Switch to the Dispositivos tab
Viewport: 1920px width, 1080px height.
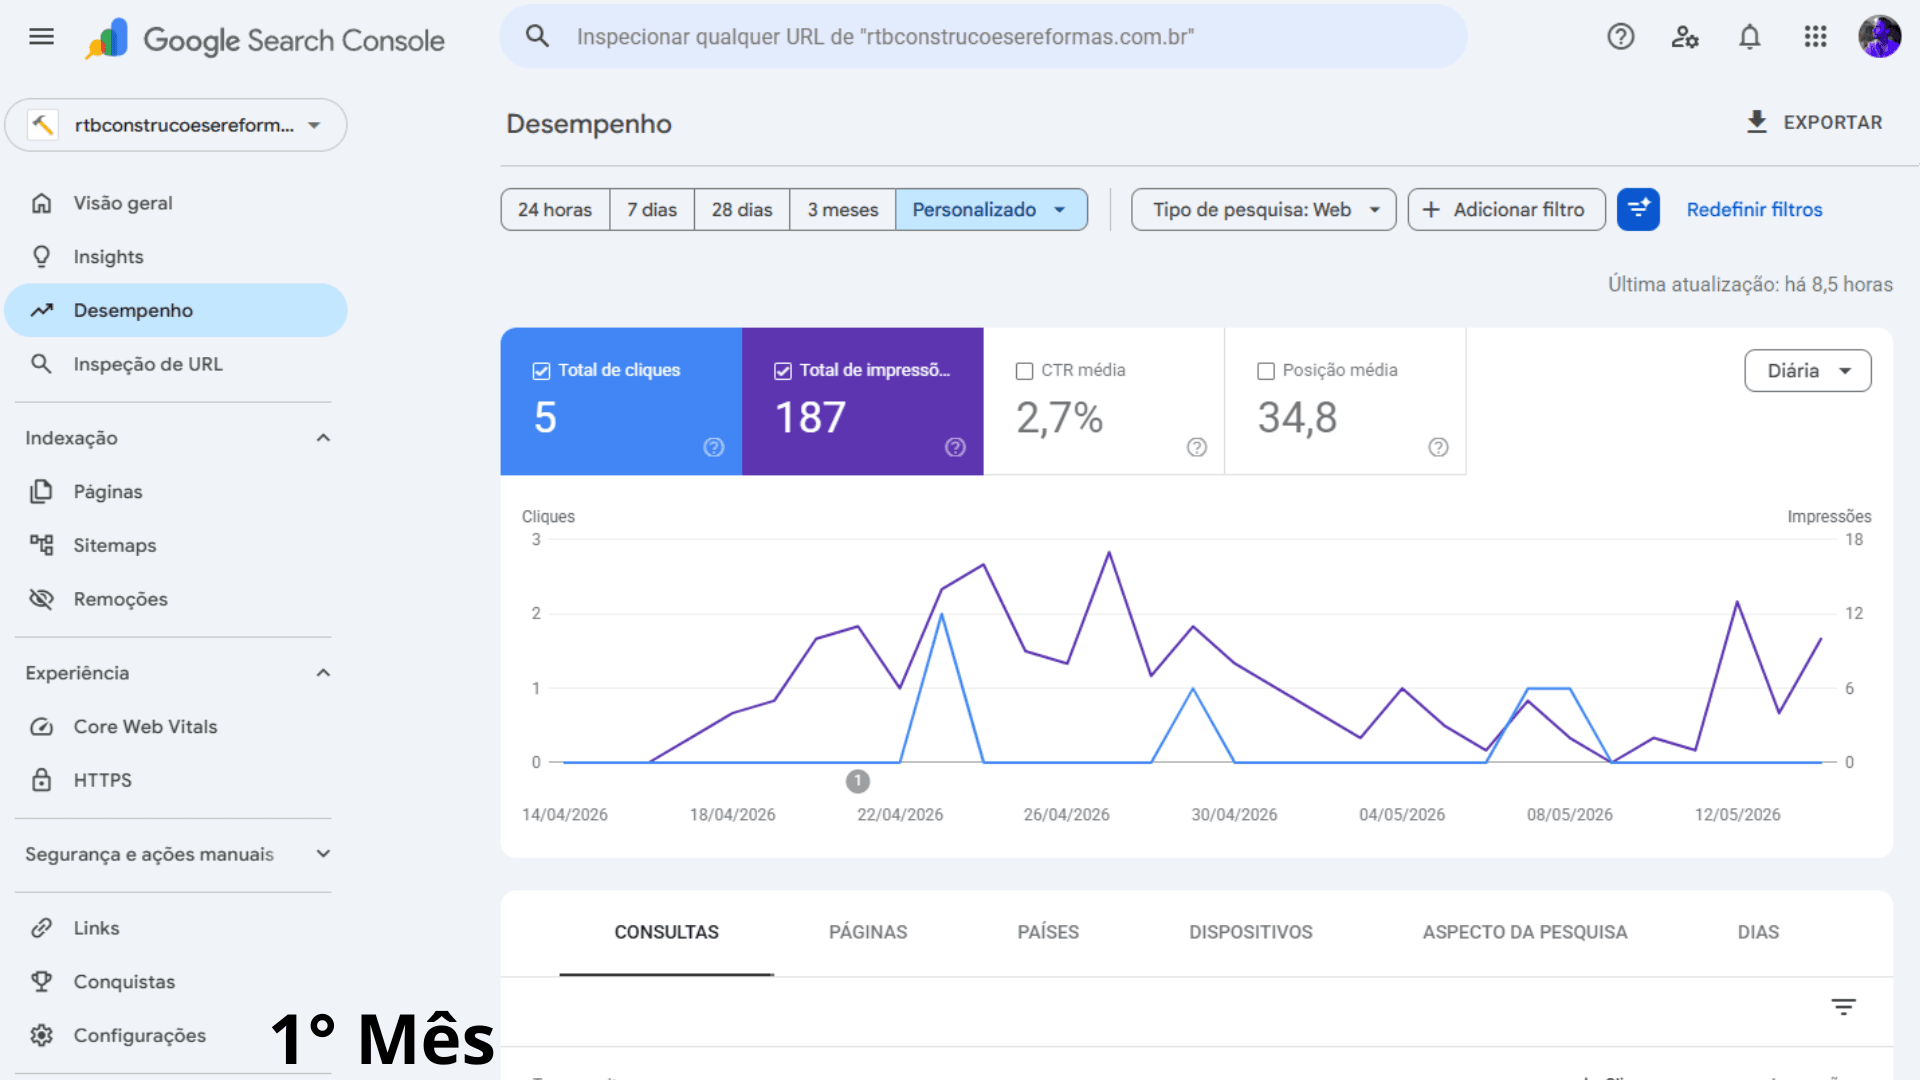click(1250, 932)
